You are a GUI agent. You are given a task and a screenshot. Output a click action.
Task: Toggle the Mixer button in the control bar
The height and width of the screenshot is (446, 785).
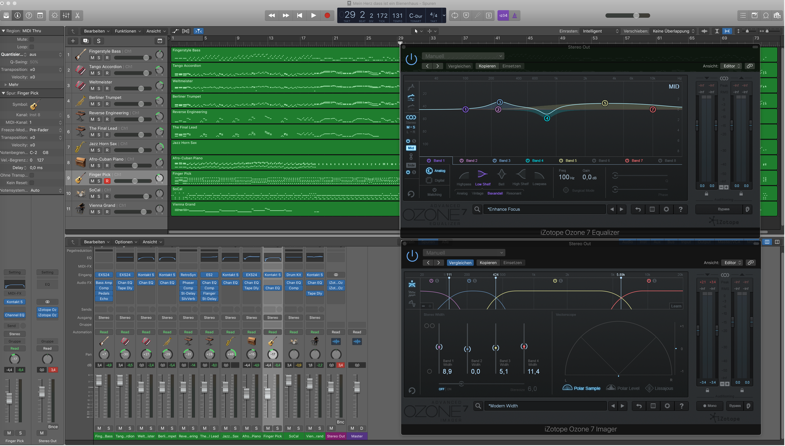click(66, 16)
